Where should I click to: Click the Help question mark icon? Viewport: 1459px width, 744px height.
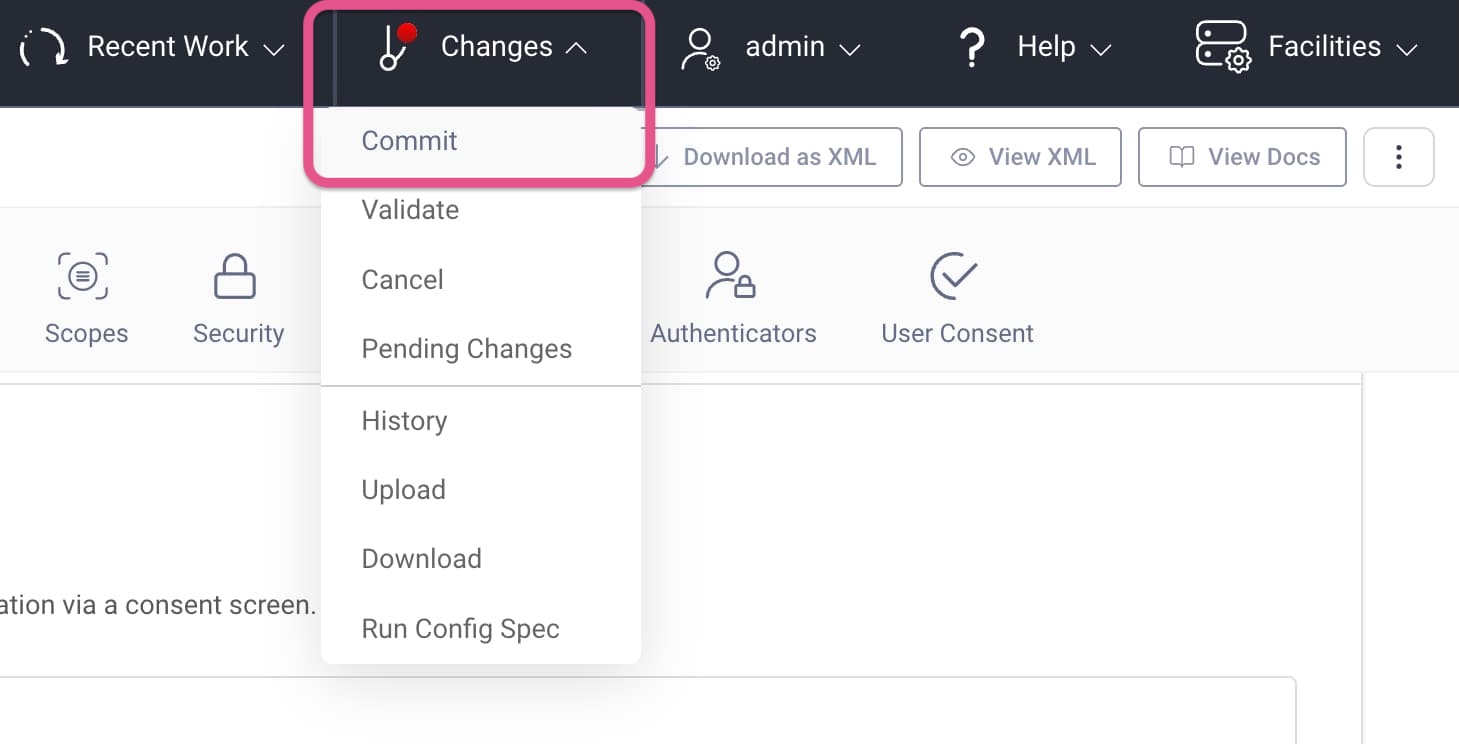969,46
